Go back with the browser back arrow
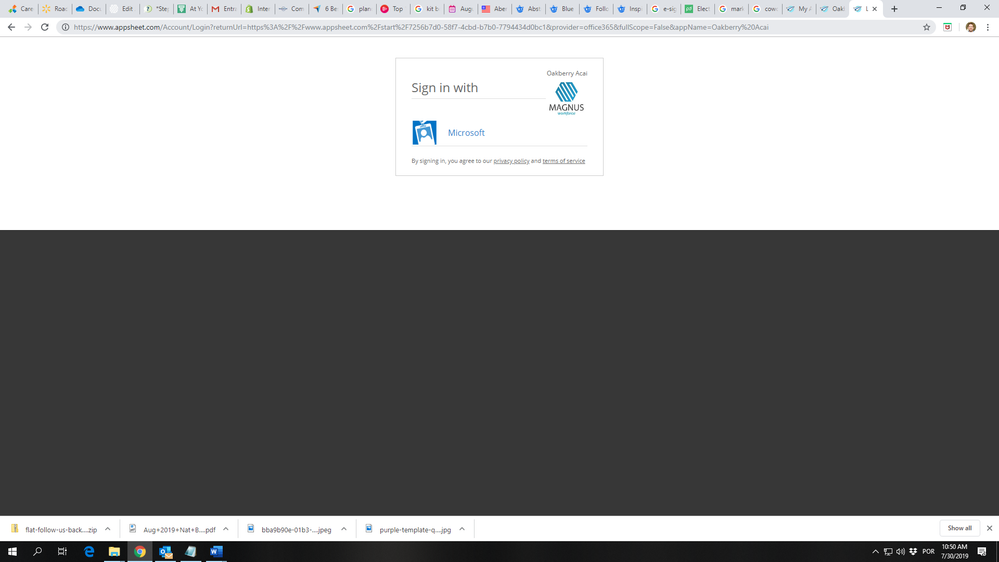 coord(11,27)
